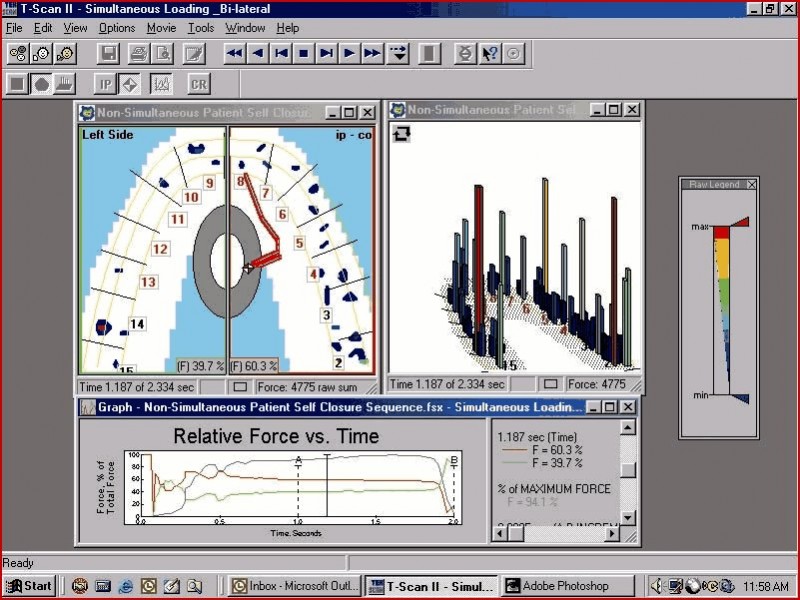Toggle the 3D columns view button
This screenshot has width=800, height=600.
[x=65, y=84]
